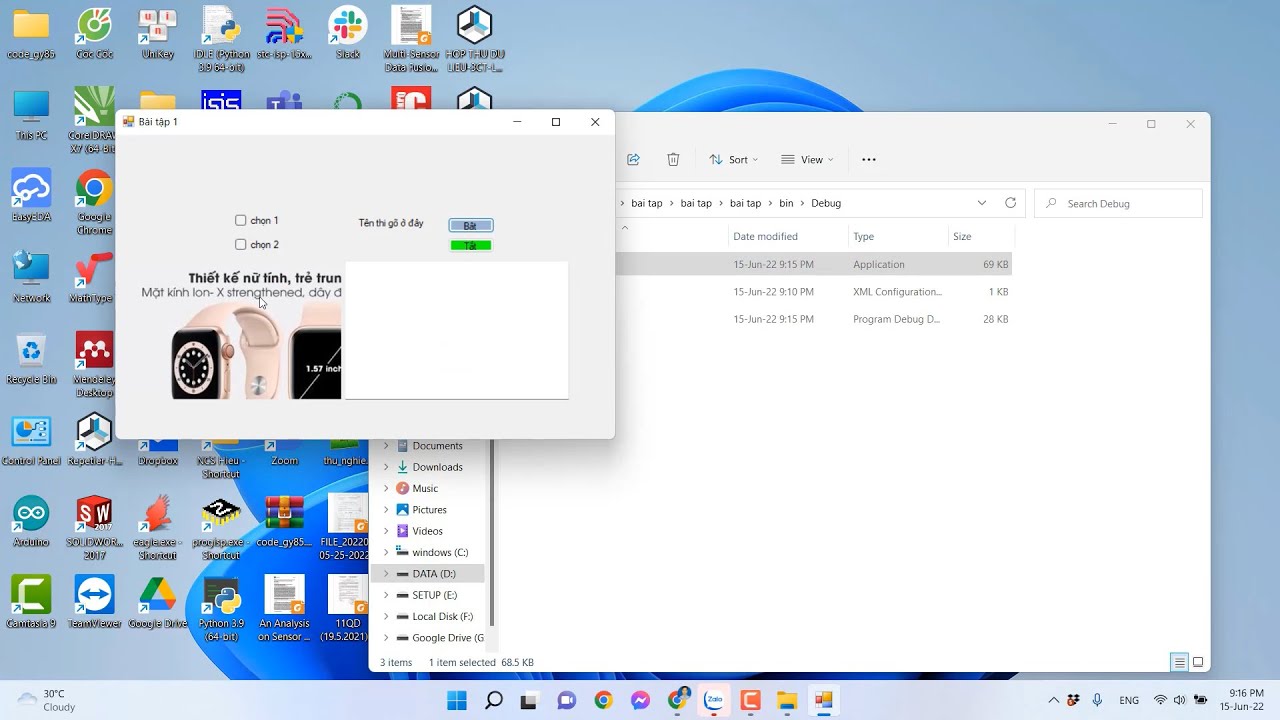Expand the Downloads tree node
The height and width of the screenshot is (720, 1280).
[386, 467]
